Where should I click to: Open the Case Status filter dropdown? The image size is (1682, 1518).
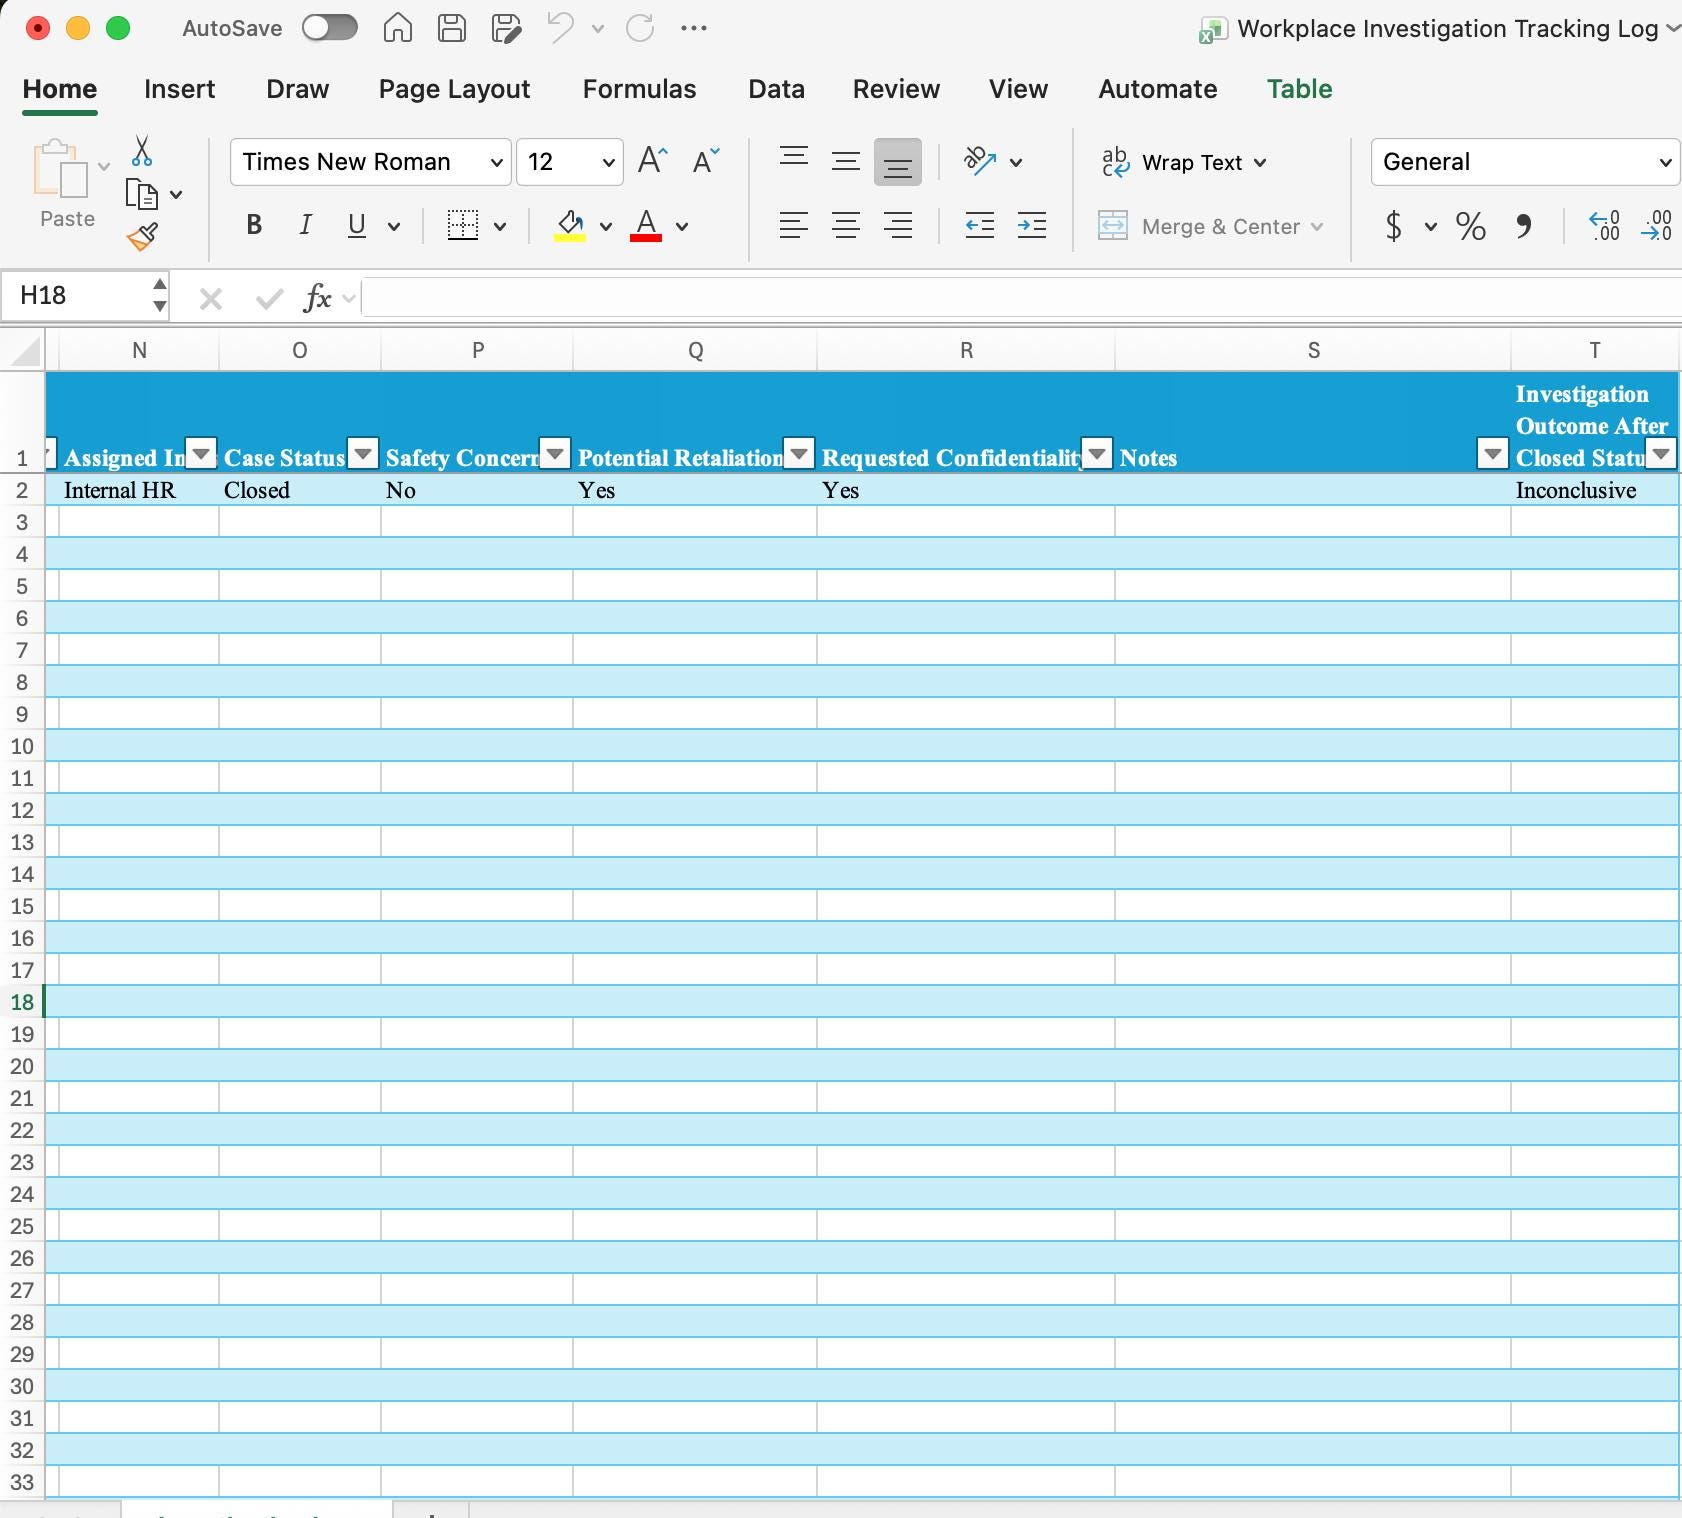coord(363,454)
